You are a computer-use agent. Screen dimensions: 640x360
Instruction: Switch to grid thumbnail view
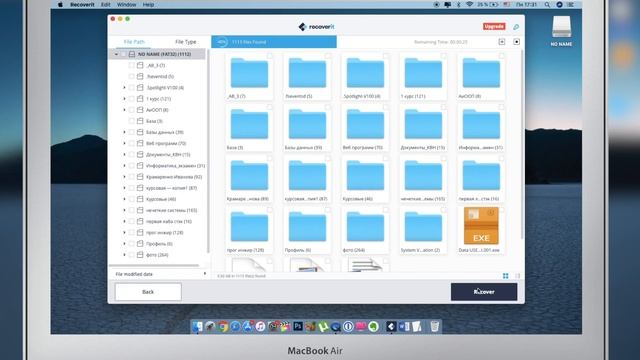click(505, 276)
